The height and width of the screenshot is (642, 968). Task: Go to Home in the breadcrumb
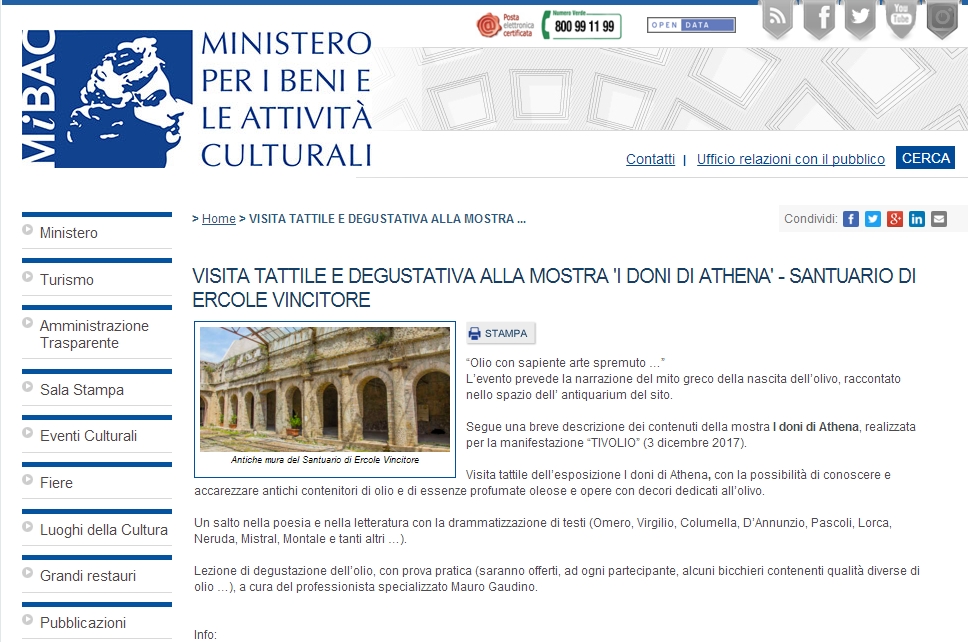pyautogui.click(x=219, y=219)
